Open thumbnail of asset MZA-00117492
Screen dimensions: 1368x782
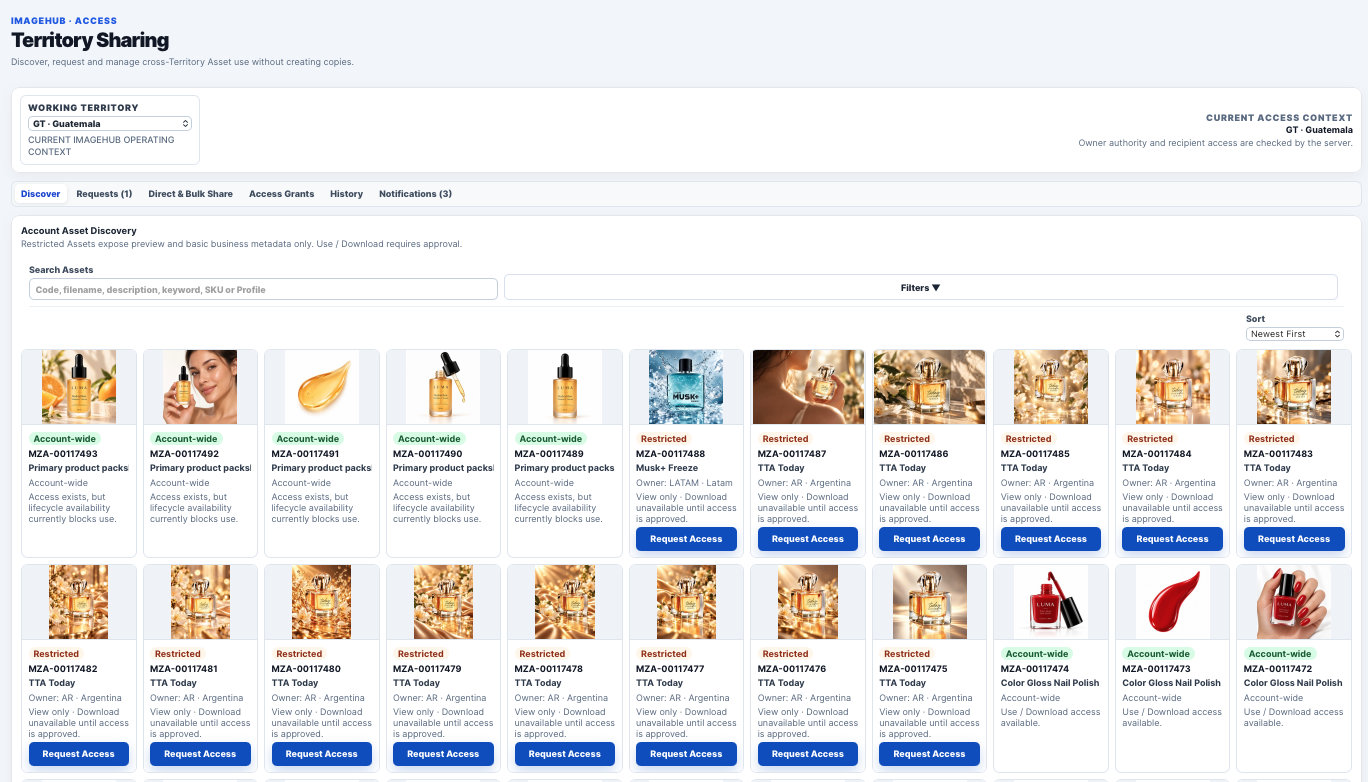(200, 387)
